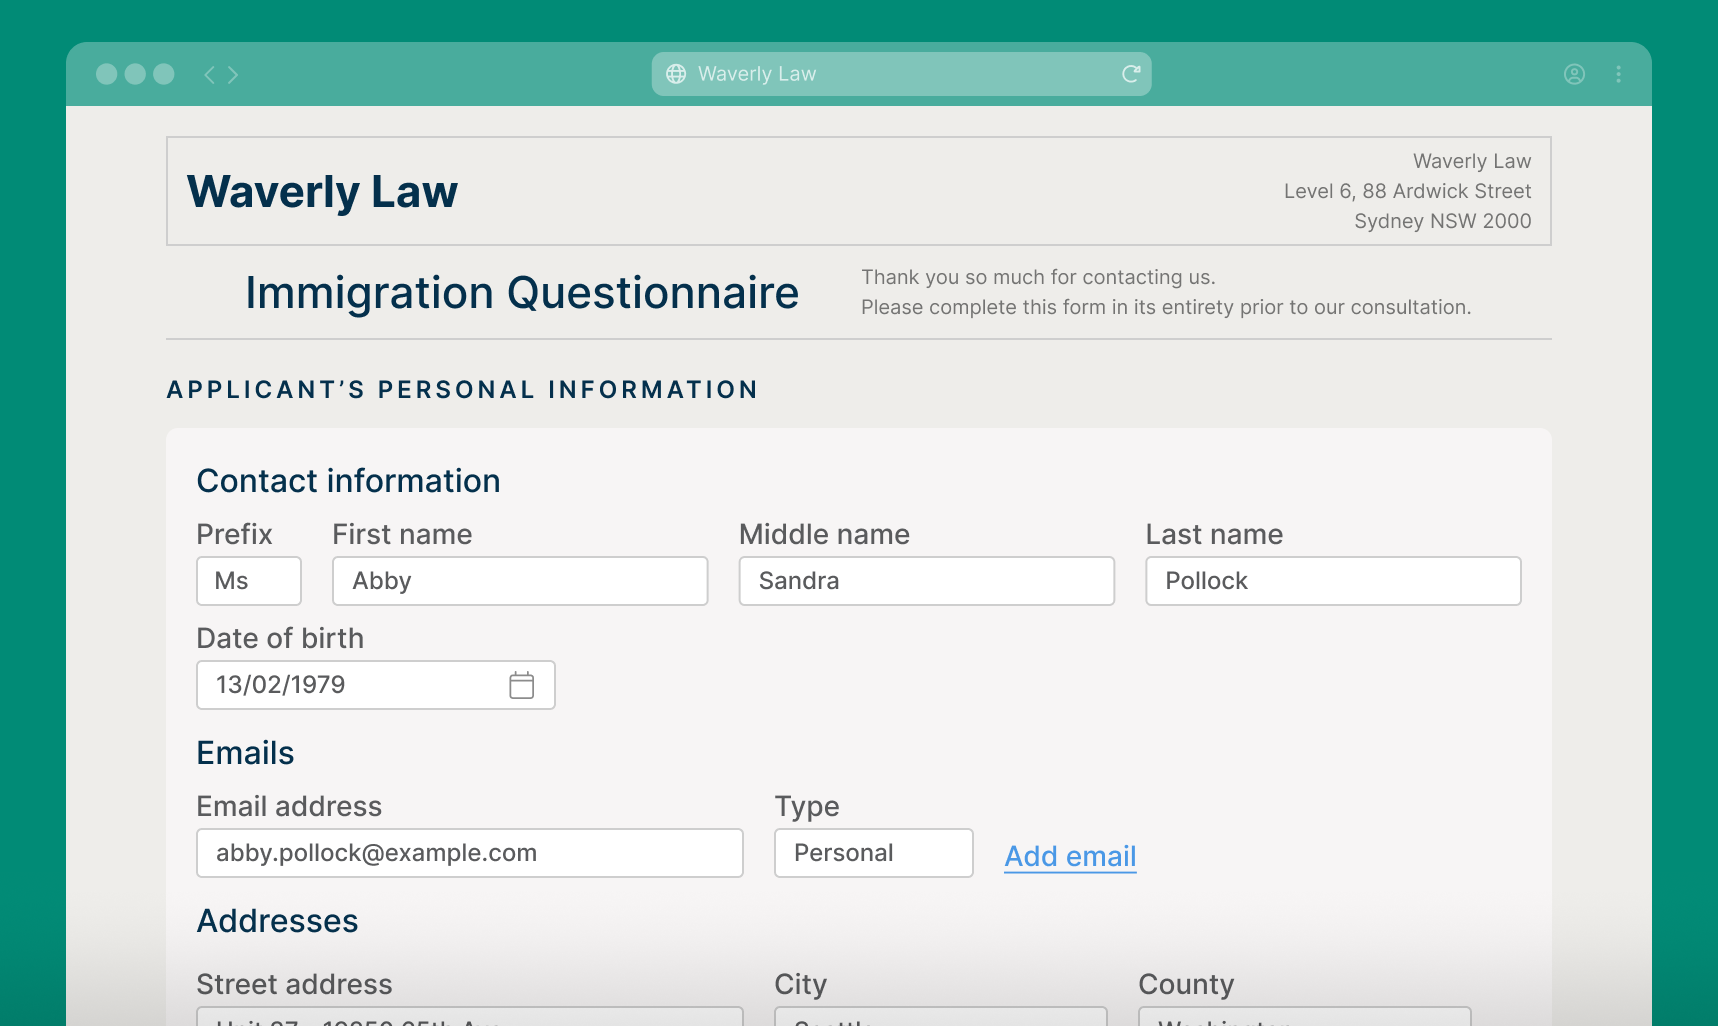This screenshot has height=1026, width=1718.
Task: Edit the Email address field
Action: pyautogui.click(x=470, y=853)
